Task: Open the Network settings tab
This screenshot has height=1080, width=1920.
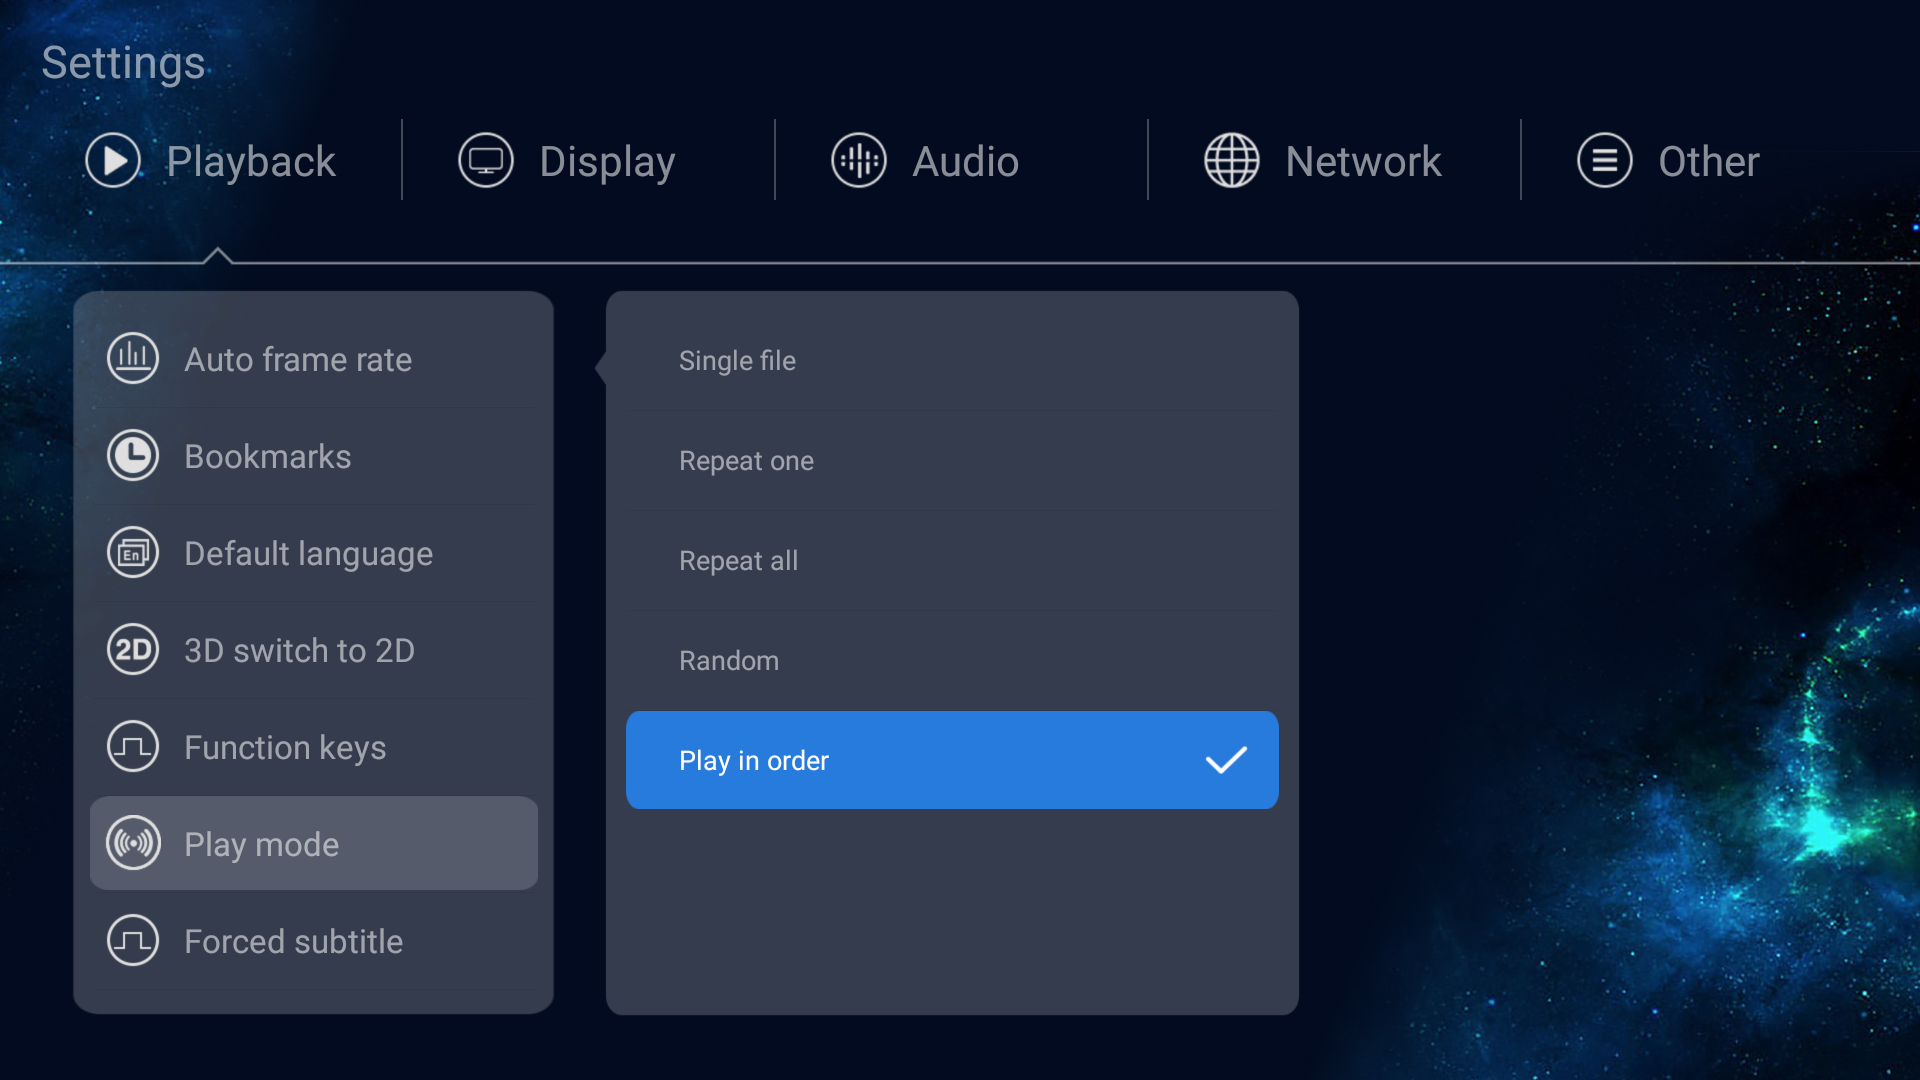Action: [x=1323, y=161]
